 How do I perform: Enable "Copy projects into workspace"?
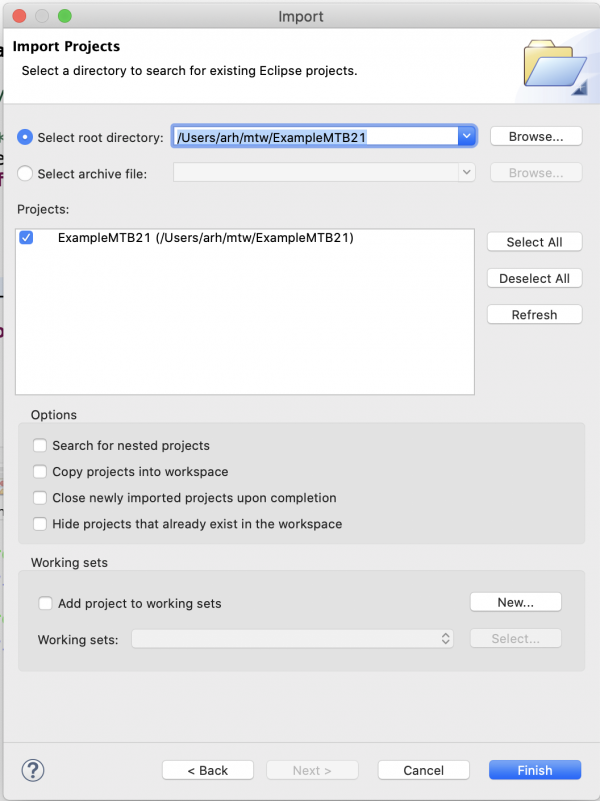[39, 471]
